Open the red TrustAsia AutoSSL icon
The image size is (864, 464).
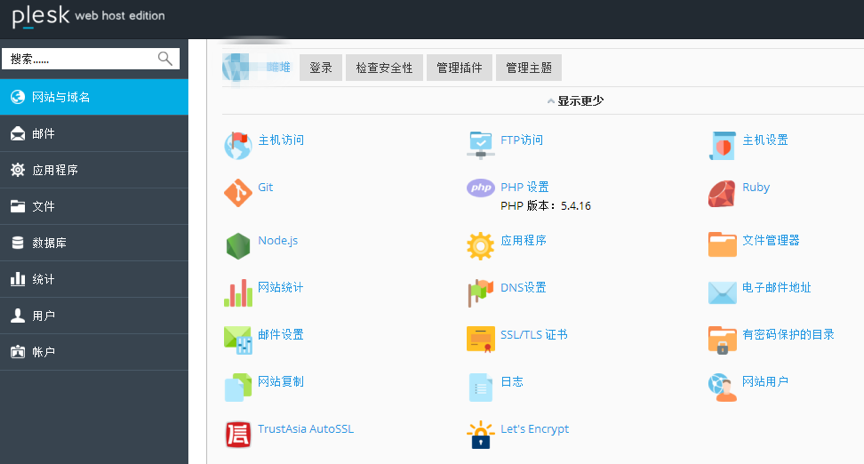click(238, 434)
